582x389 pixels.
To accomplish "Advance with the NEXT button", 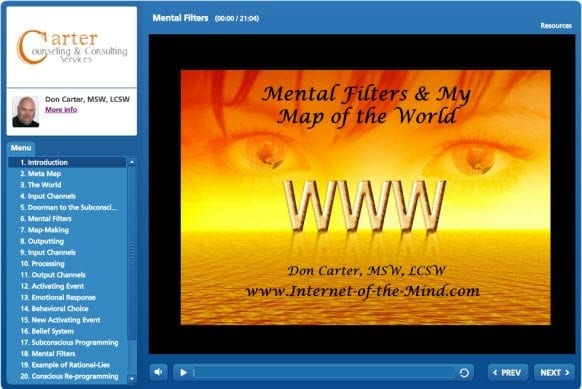I will click(x=554, y=372).
